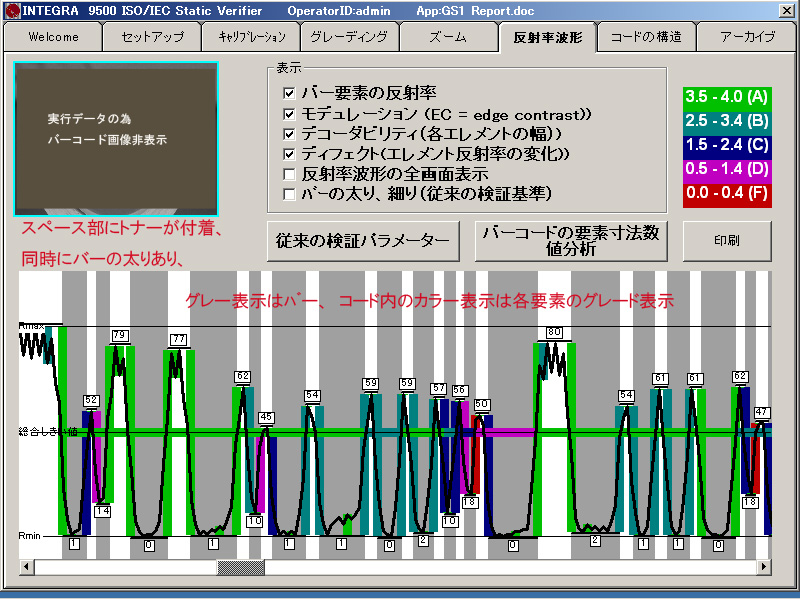This screenshot has height=600, width=800.
Task: Click the scrollbar left arrow under the waveform
Action: tap(27, 568)
